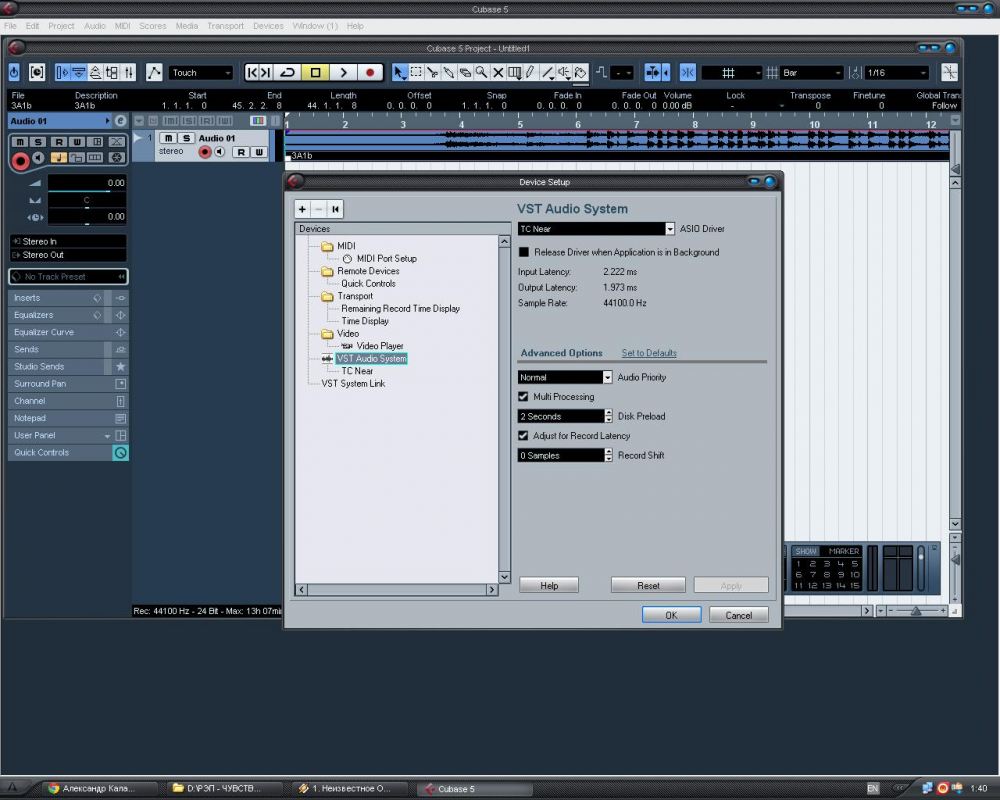Click the Audio 01 pan control field
1000x800 pixels.
[x=87, y=200]
